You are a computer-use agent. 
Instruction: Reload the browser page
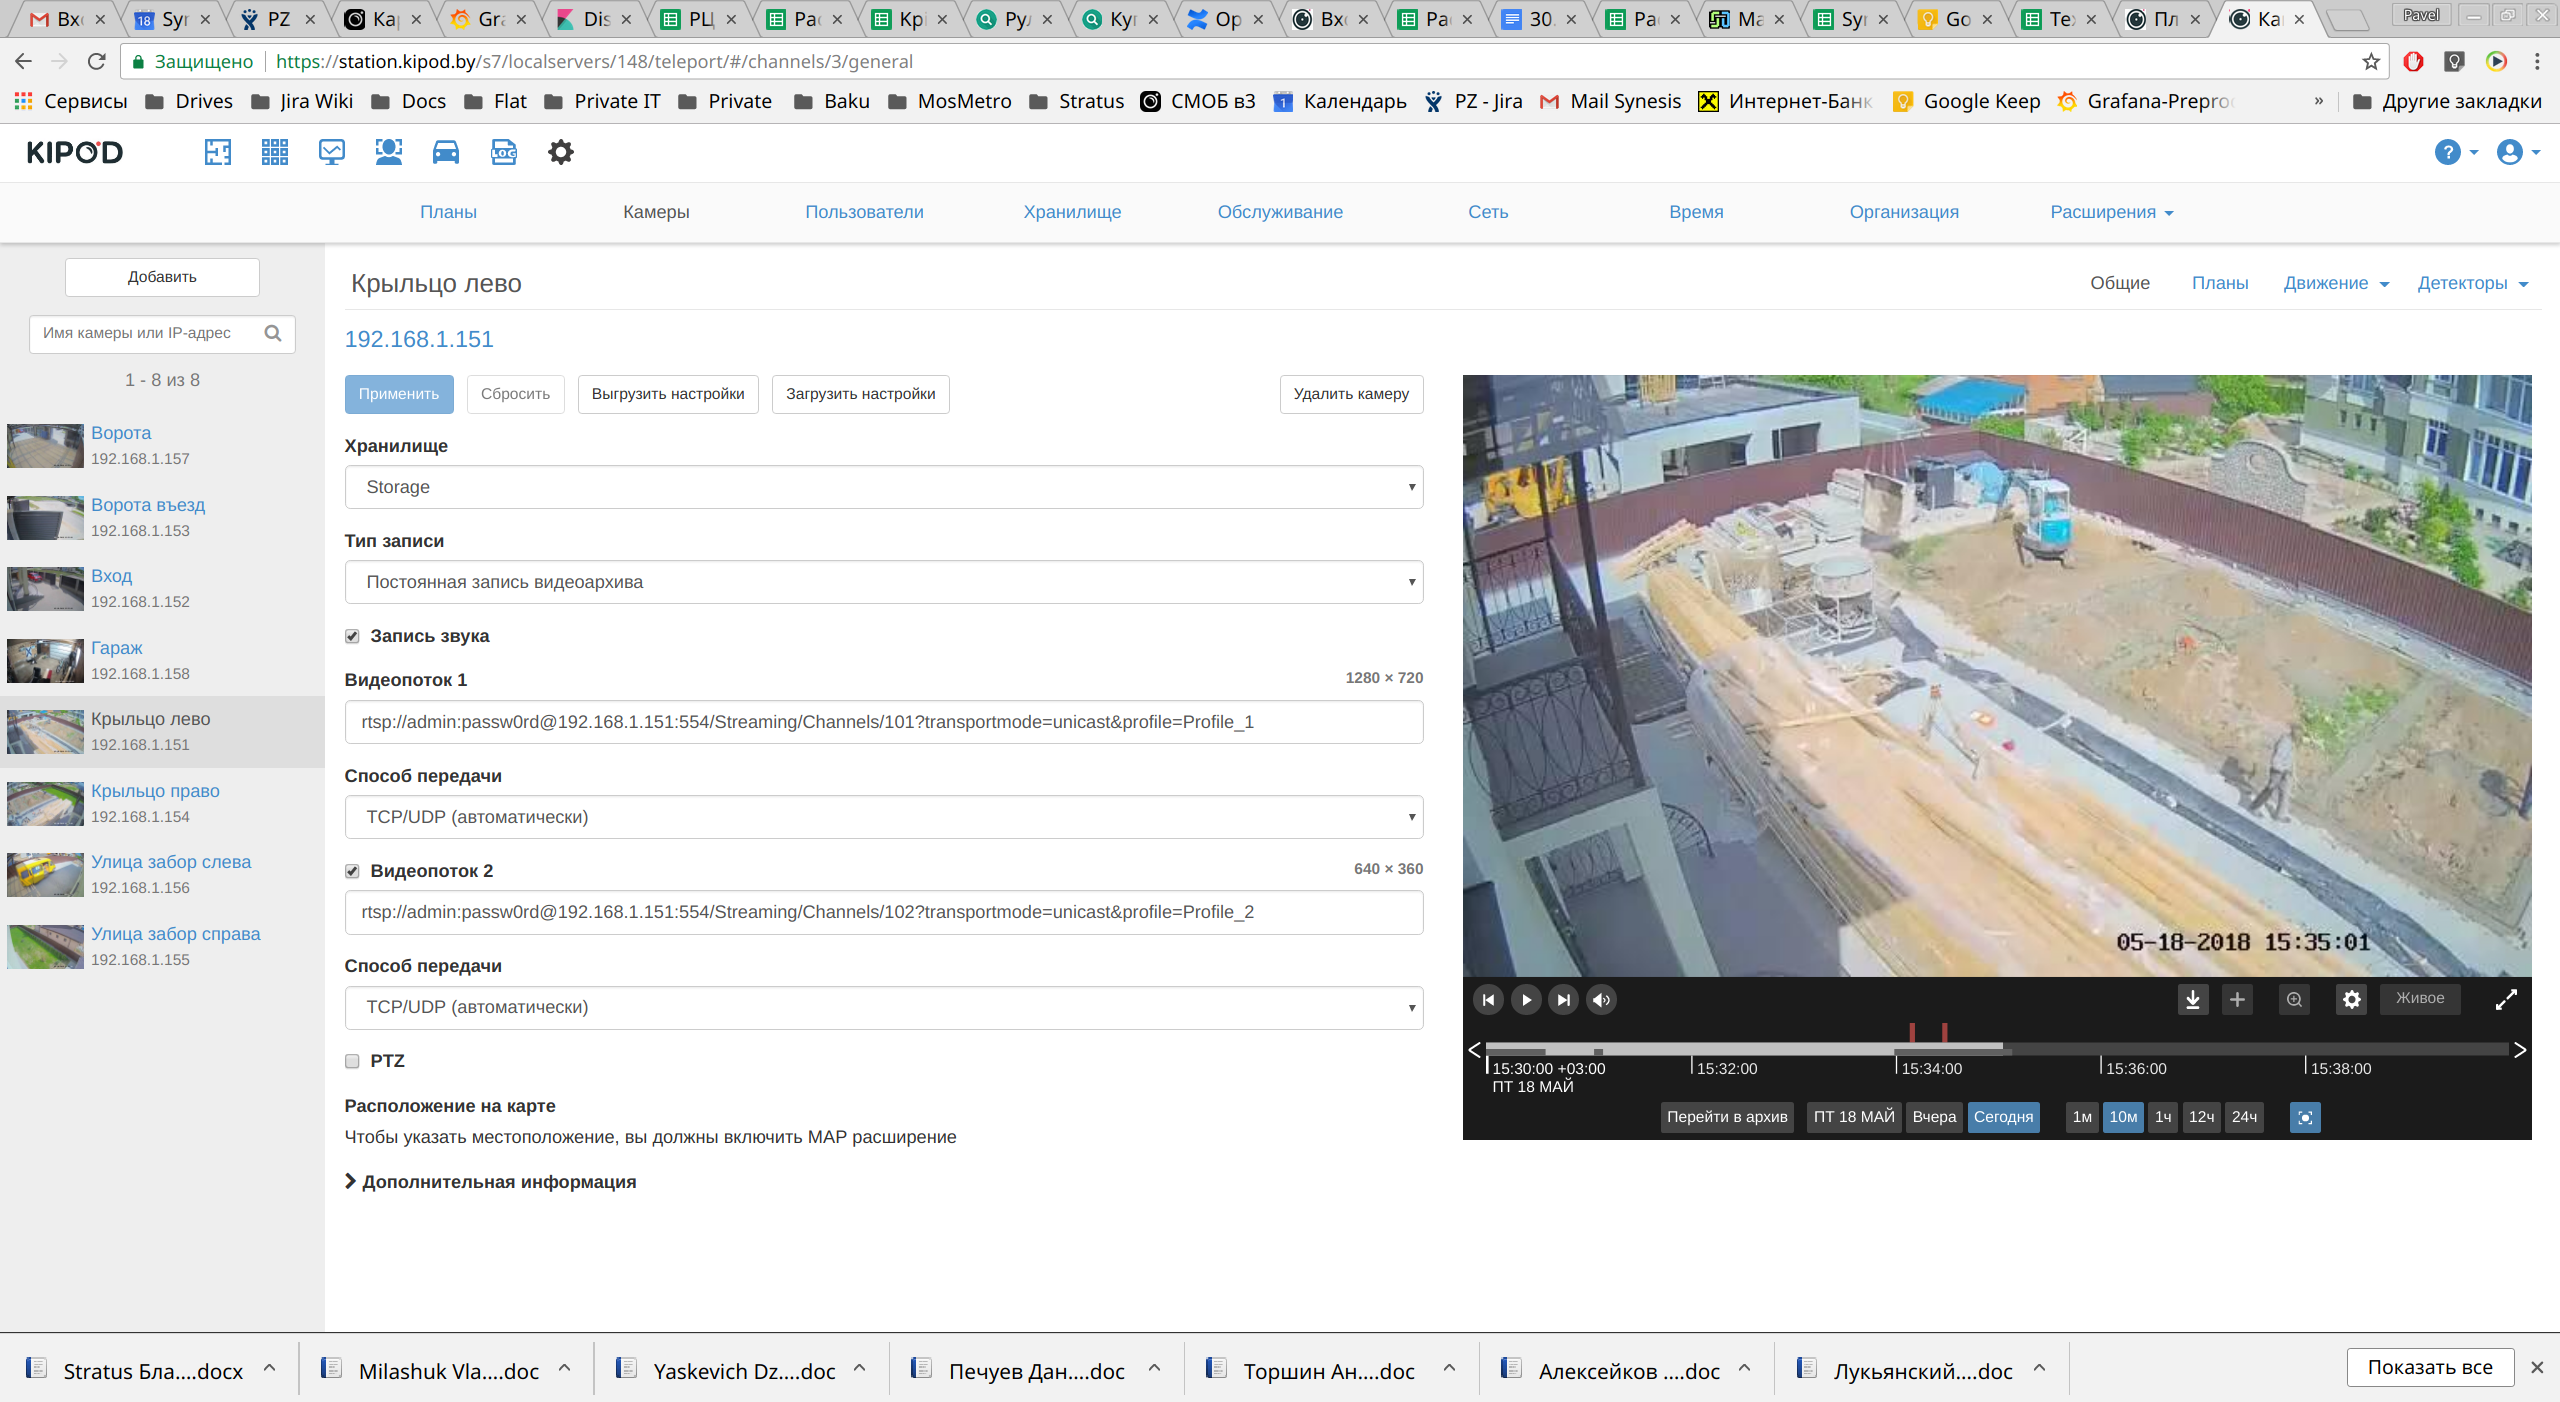(96, 61)
